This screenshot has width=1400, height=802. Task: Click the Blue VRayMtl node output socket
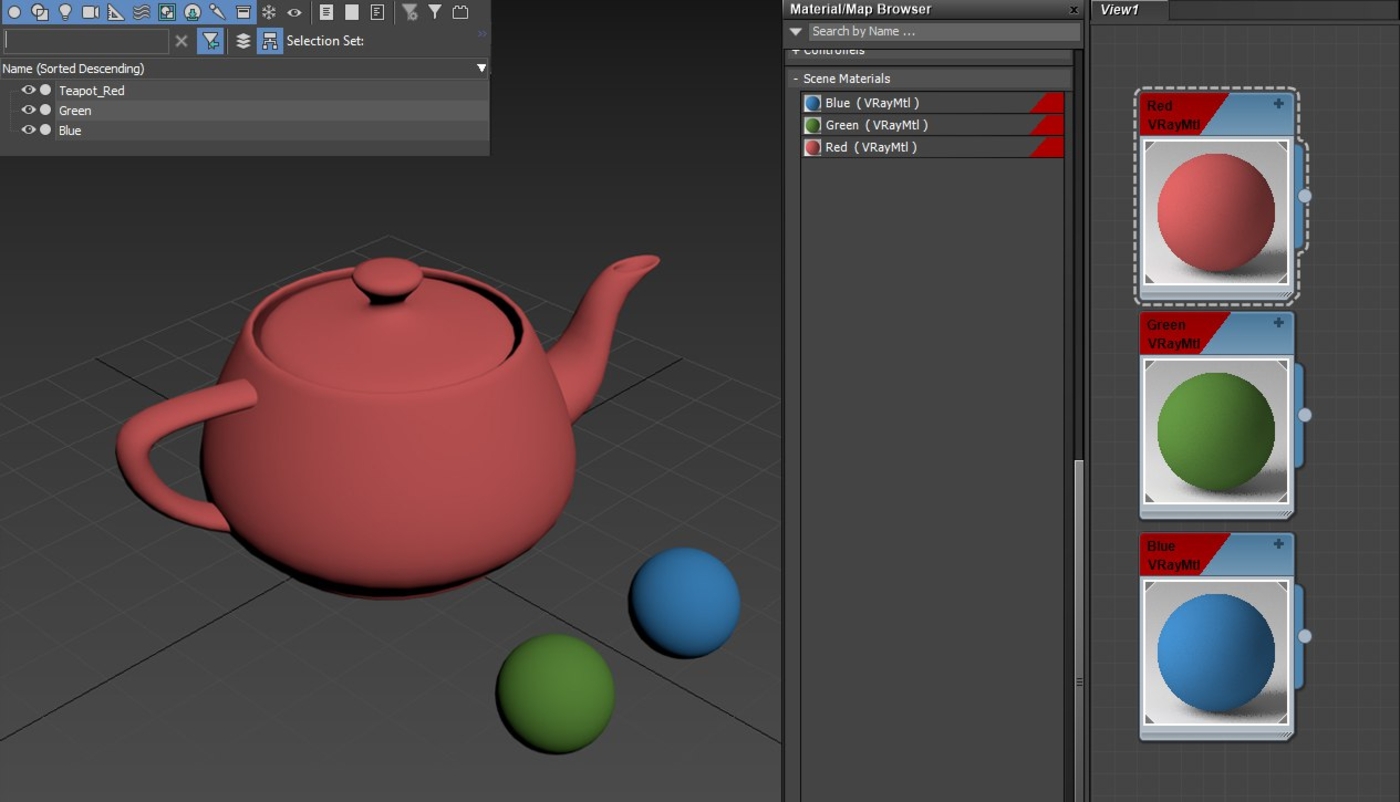[x=1305, y=636]
